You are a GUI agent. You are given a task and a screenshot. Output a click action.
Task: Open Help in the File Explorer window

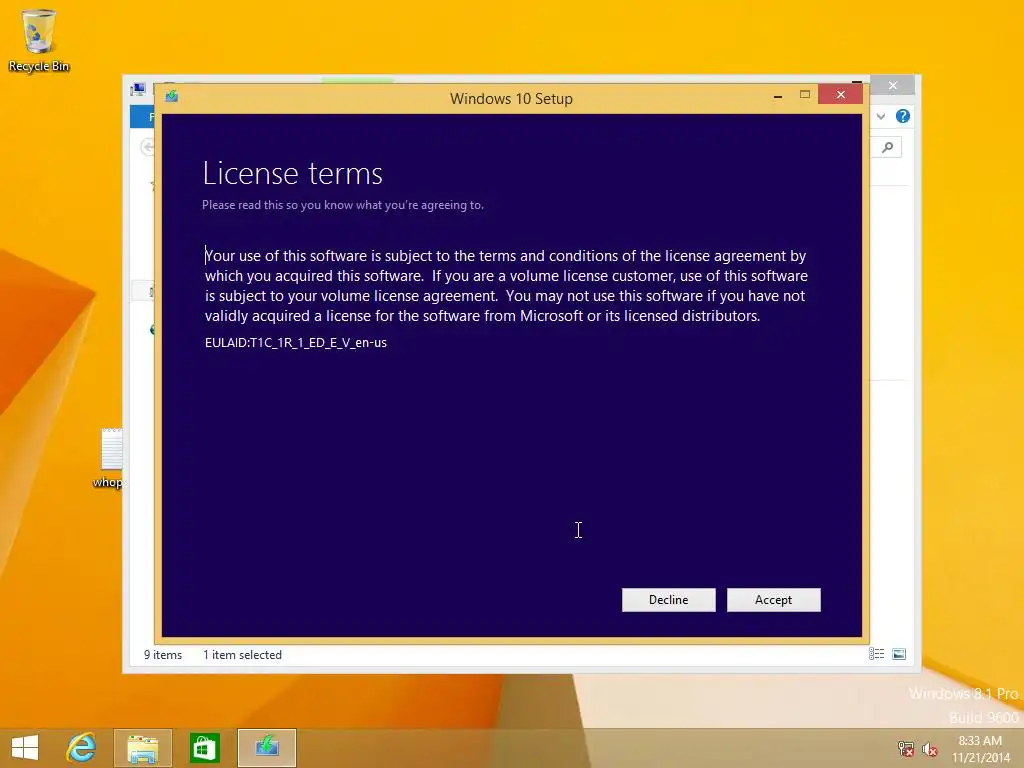coord(903,116)
